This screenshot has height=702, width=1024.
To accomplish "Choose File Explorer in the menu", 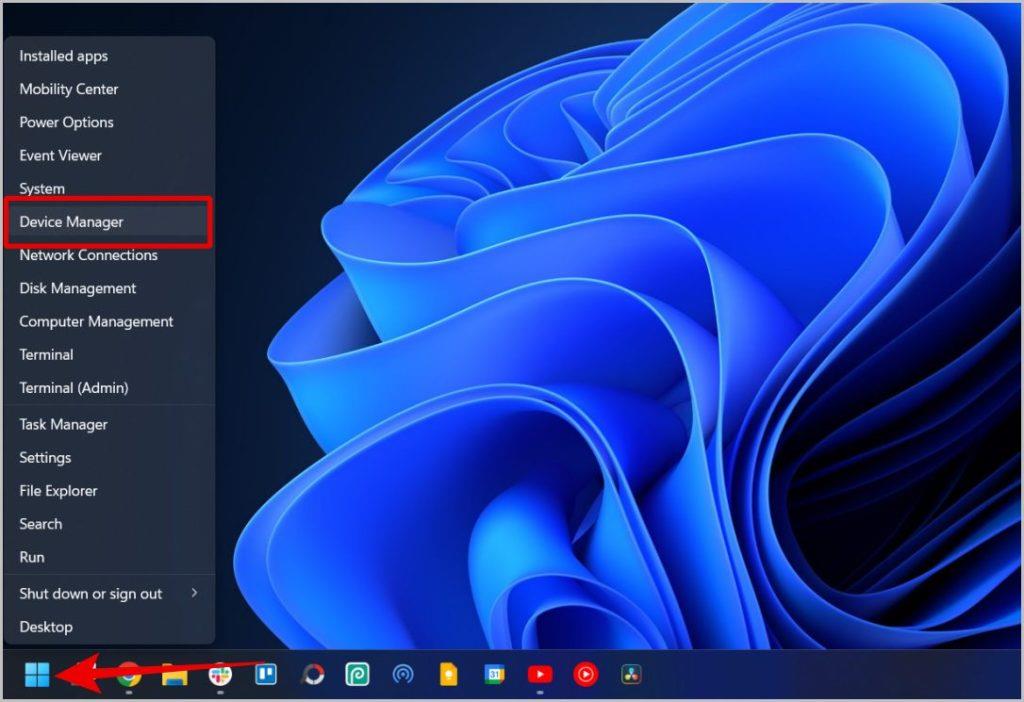I will 109,491.
